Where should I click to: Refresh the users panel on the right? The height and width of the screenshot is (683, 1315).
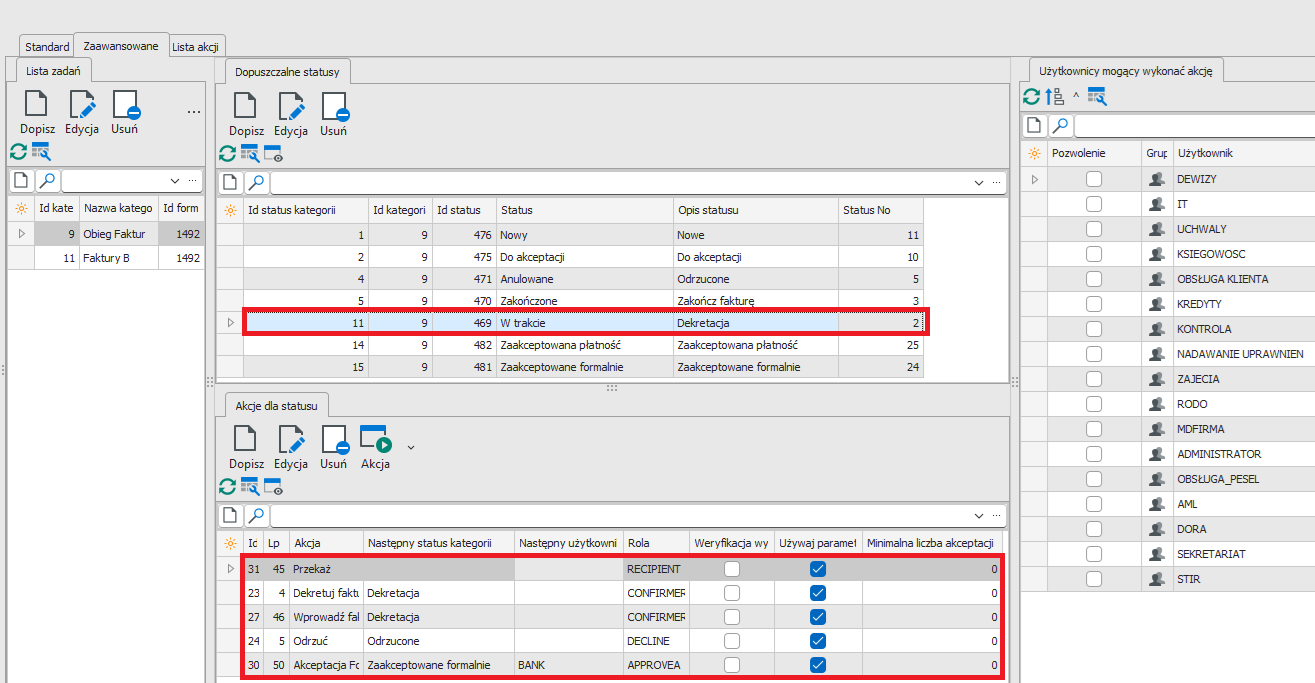click(1031, 96)
